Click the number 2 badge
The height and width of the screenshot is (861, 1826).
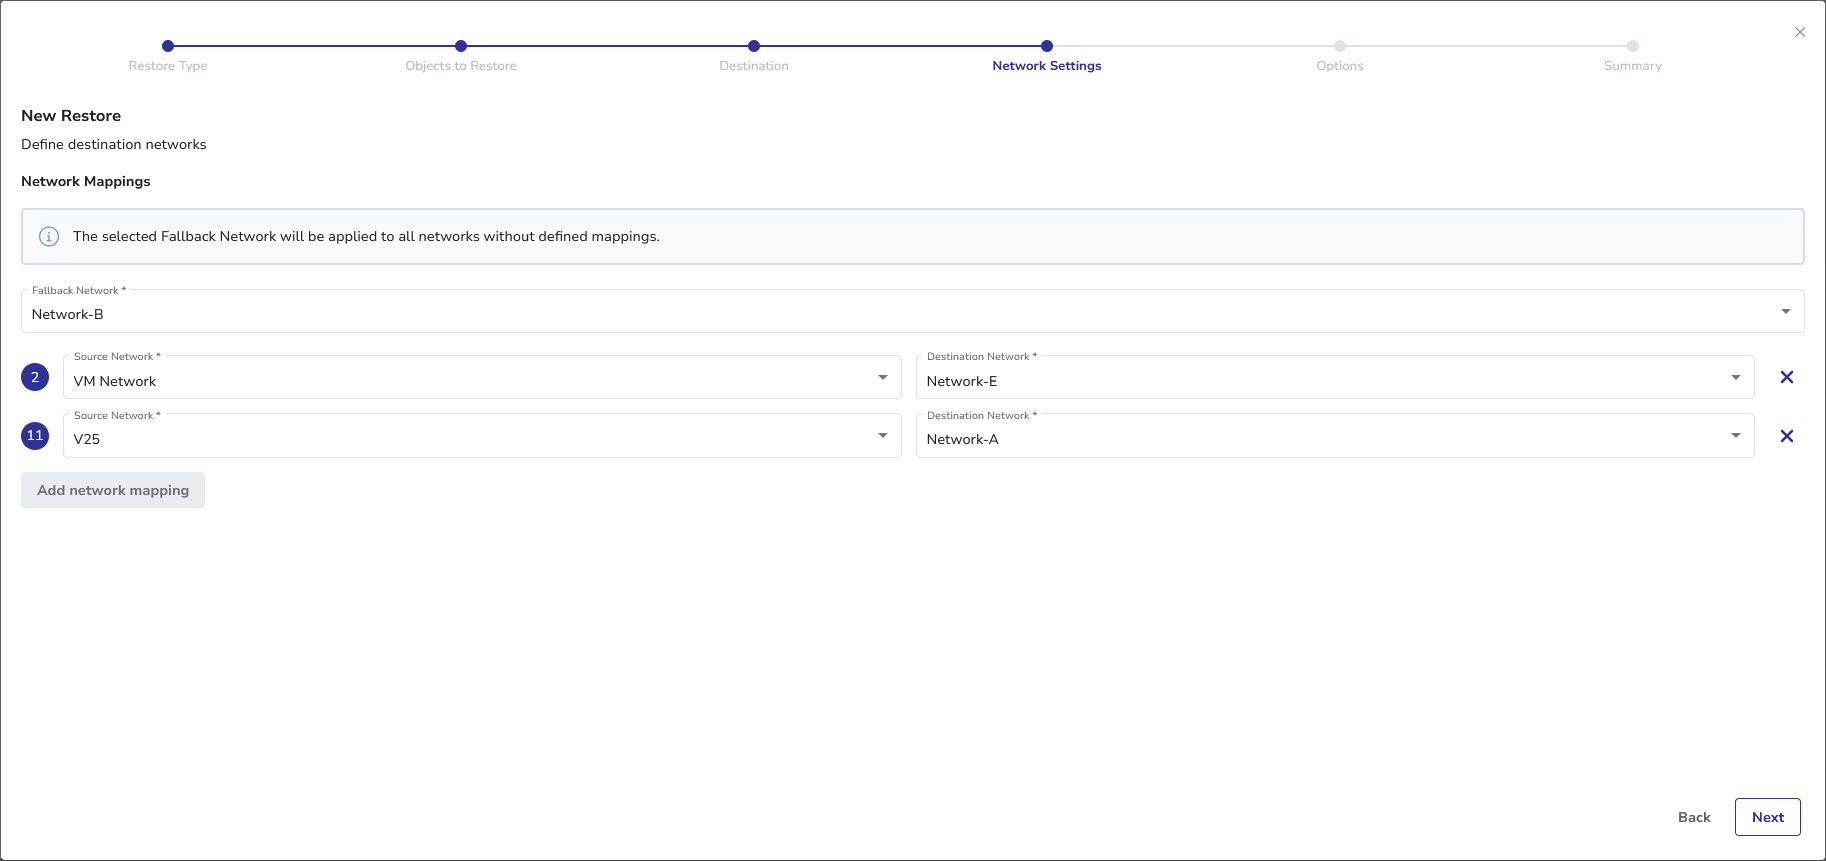pyautogui.click(x=35, y=377)
